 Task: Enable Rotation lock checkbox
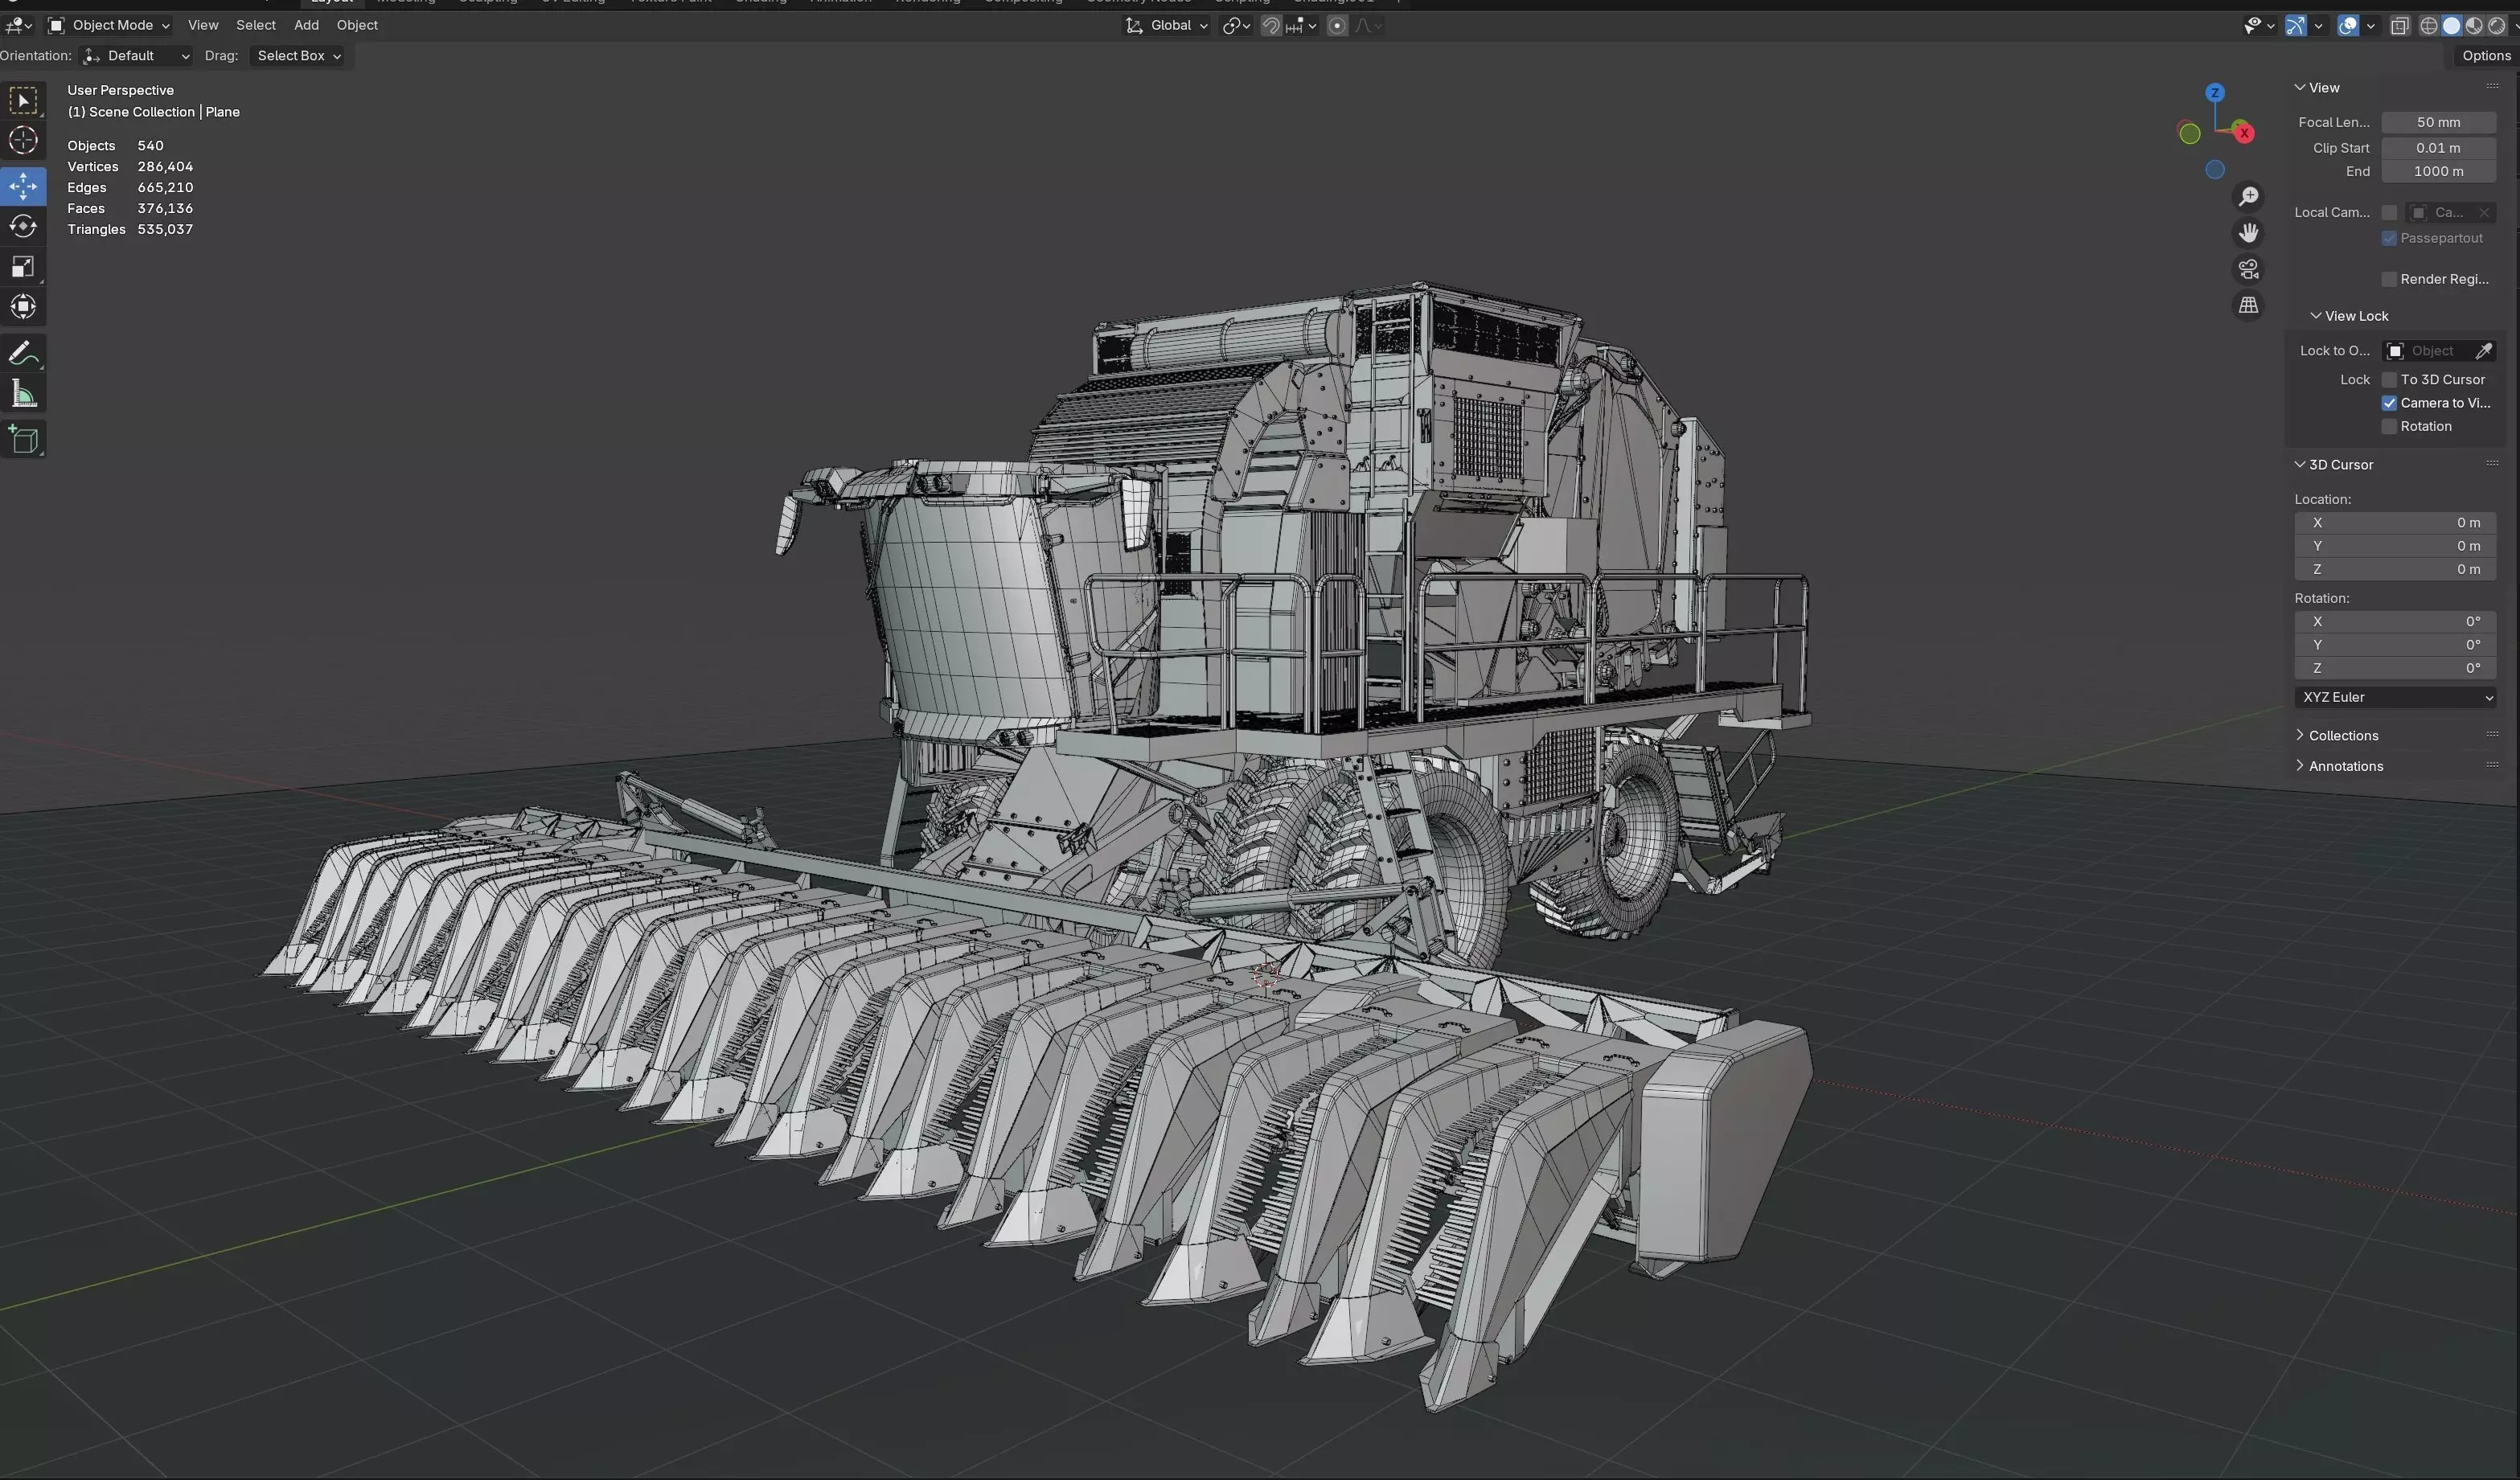2389,427
